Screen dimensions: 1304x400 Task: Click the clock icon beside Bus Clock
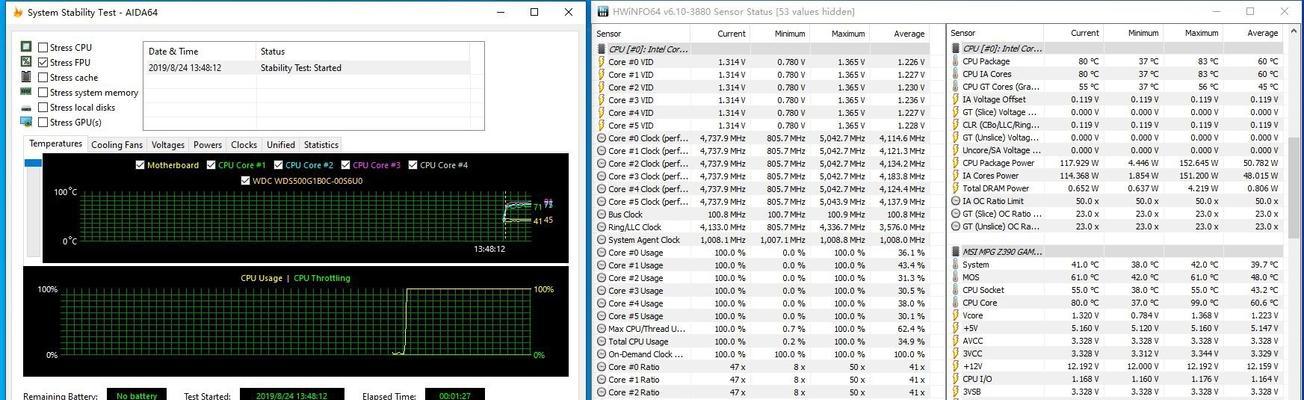[601, 214]
